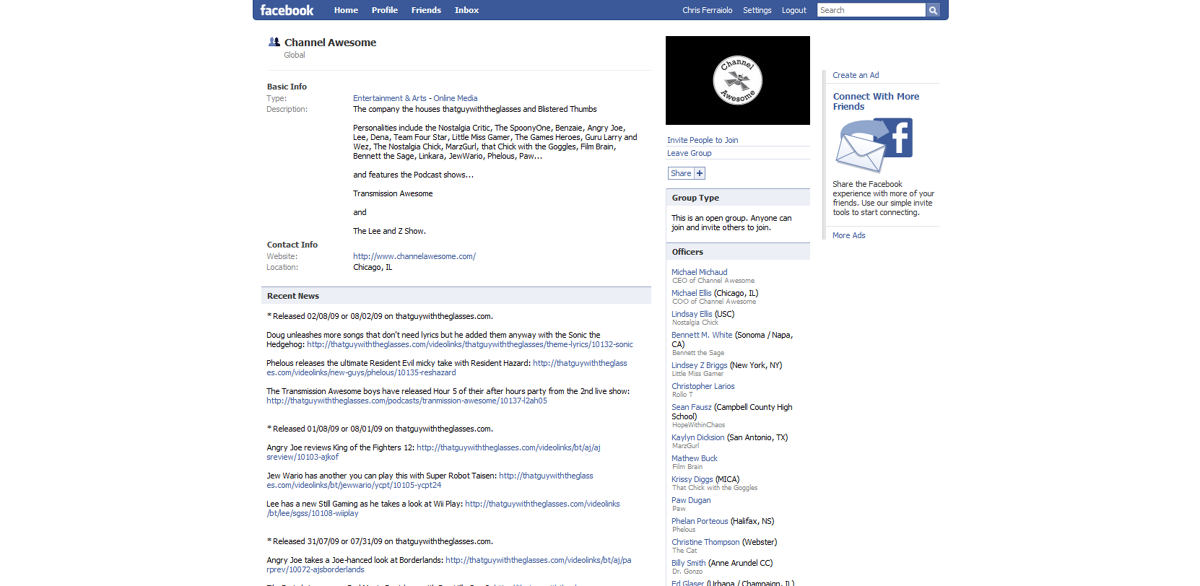Click the plus icon next to Share

point(700,173)
